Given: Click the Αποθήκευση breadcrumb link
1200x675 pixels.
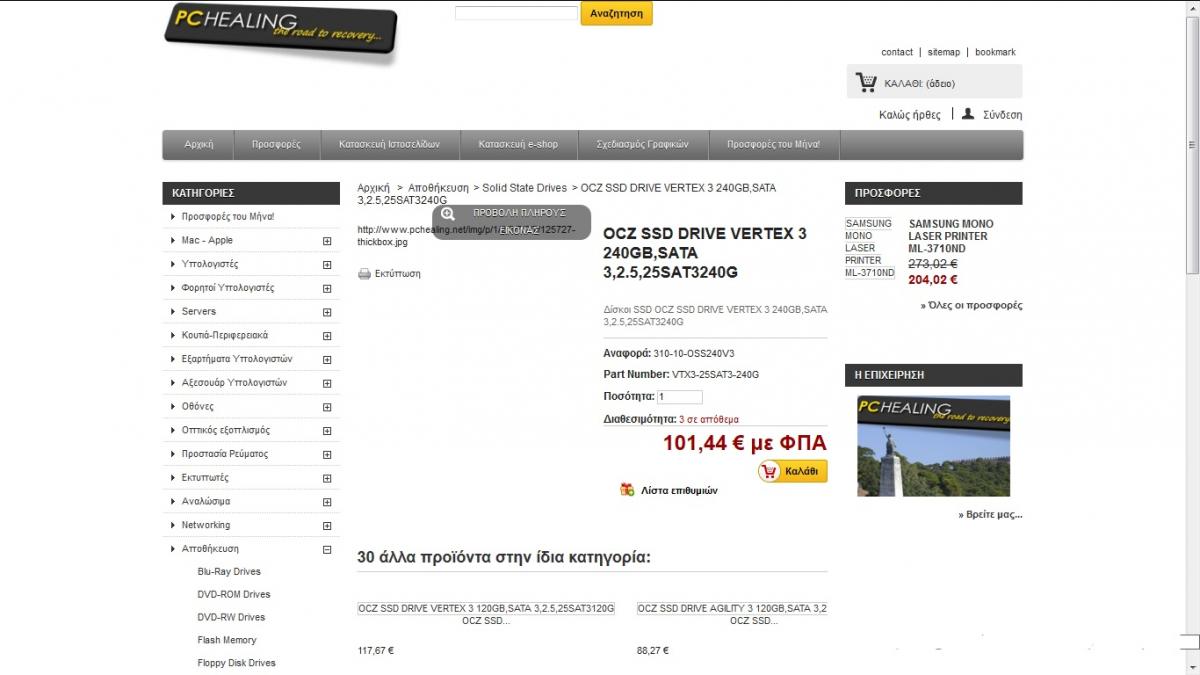Looking at the screenshot, I should pyautogui.click(x=438, y=188).
